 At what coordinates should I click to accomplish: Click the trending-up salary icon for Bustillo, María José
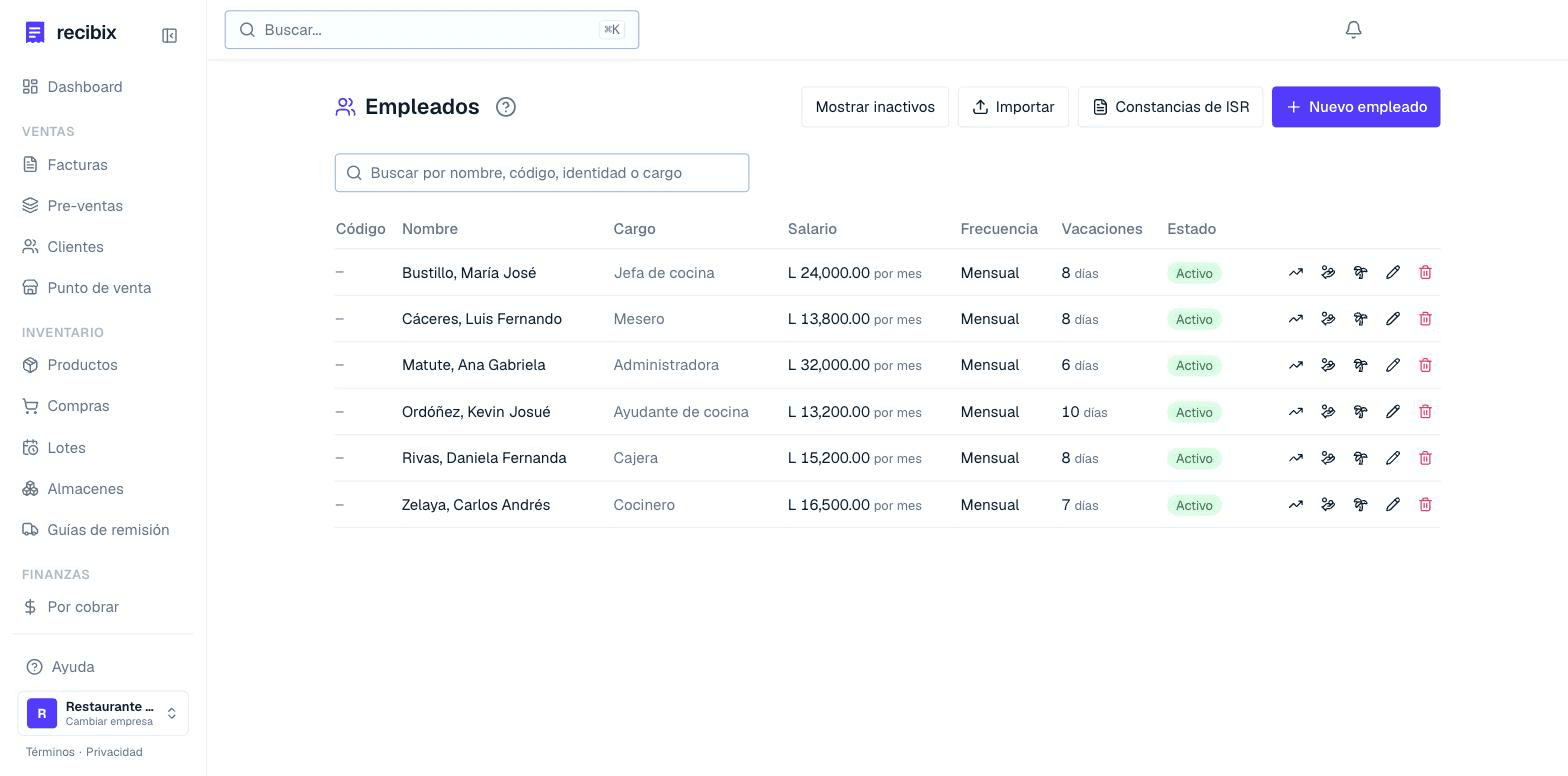(x=1295, y=272)
